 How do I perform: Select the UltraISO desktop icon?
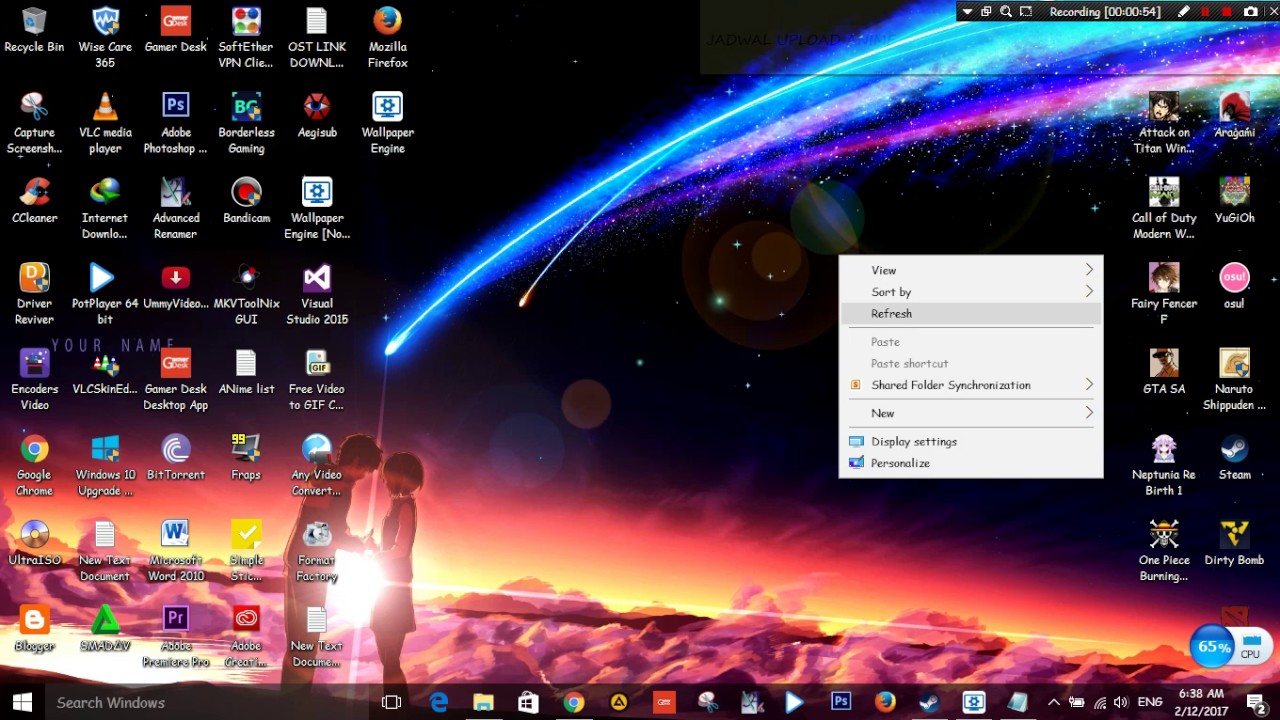[x=34, y=543]
